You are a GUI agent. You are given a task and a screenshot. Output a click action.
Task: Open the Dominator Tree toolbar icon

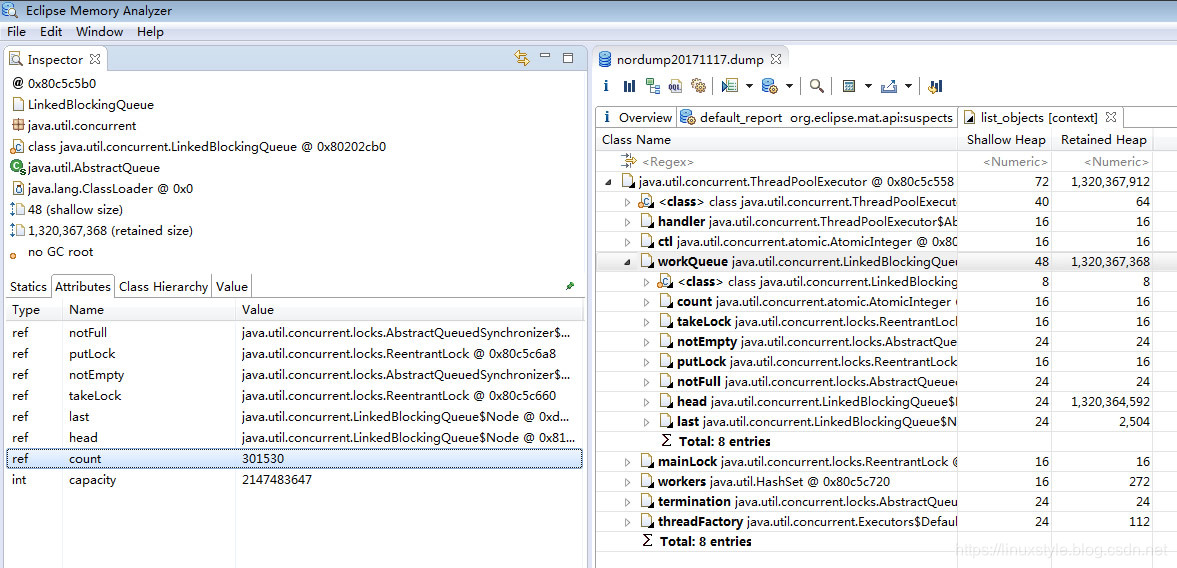coord(652,86)
